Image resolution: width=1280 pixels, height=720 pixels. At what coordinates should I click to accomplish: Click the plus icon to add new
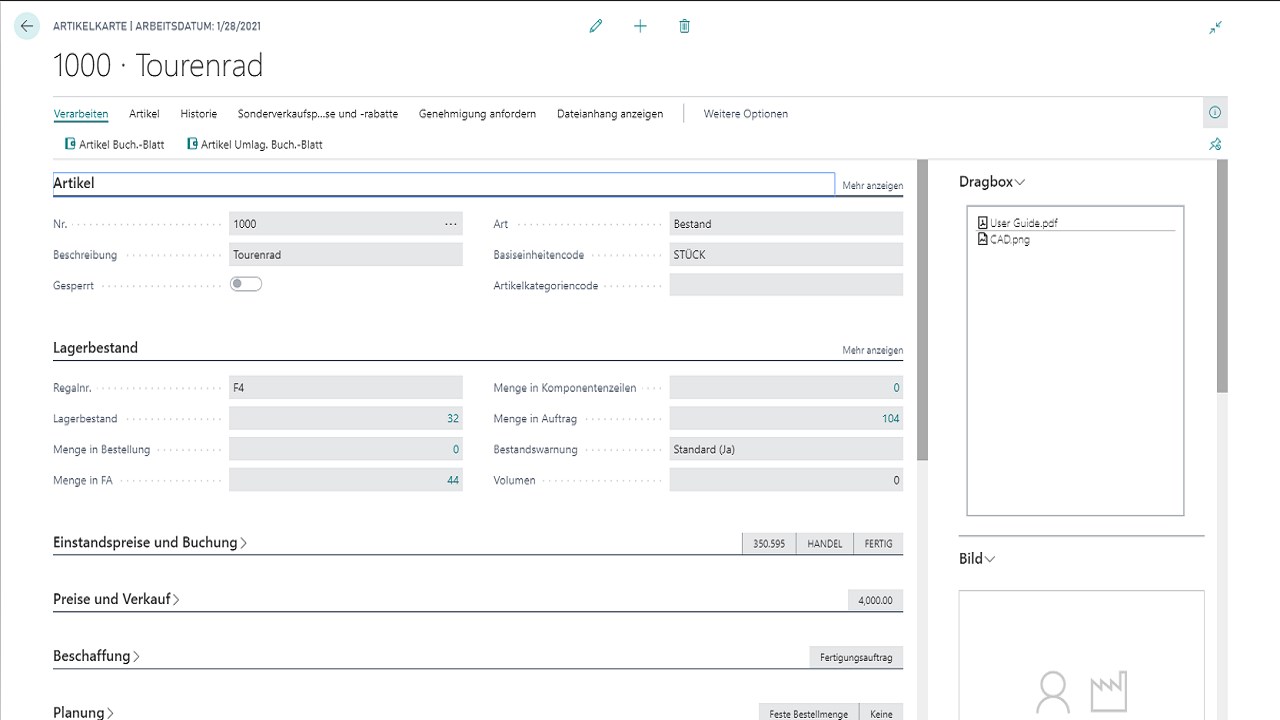pyautogui.click(x=640, y=27)
